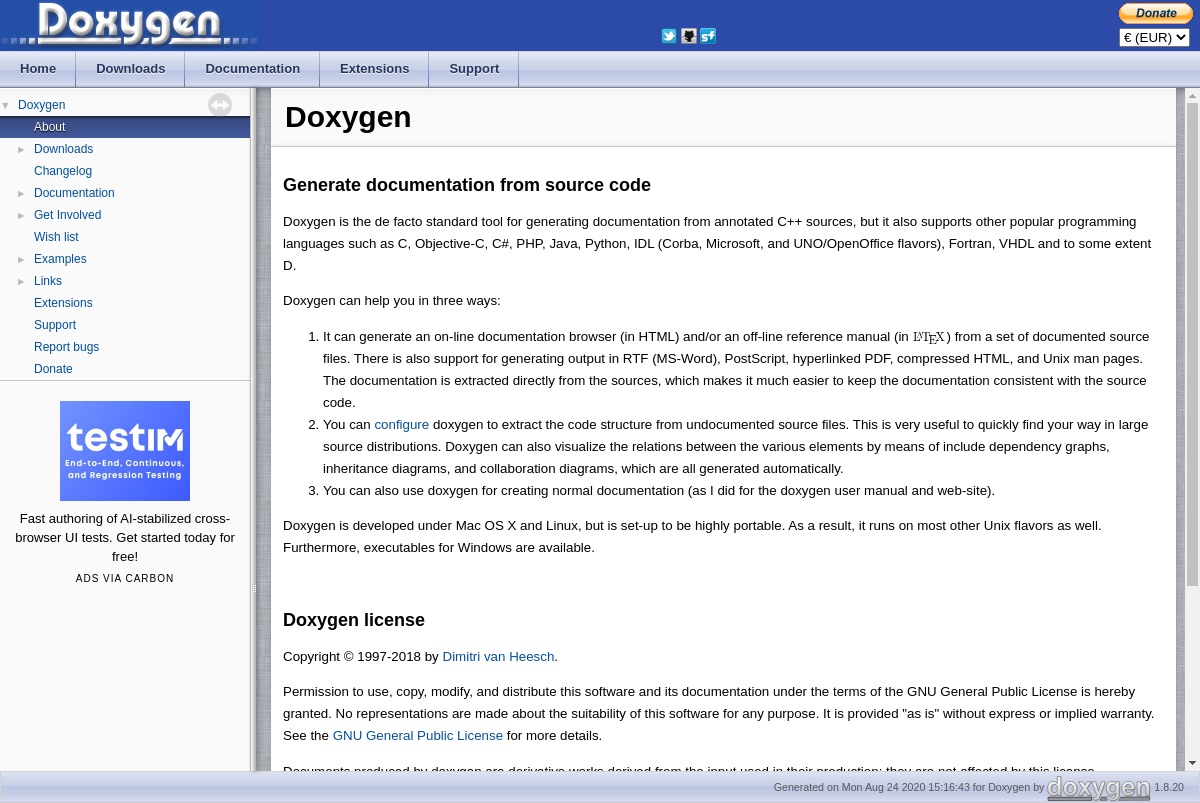Expand the Downloads tree arrow
The image size is (1200, 803).
click(x=22, y=149)
